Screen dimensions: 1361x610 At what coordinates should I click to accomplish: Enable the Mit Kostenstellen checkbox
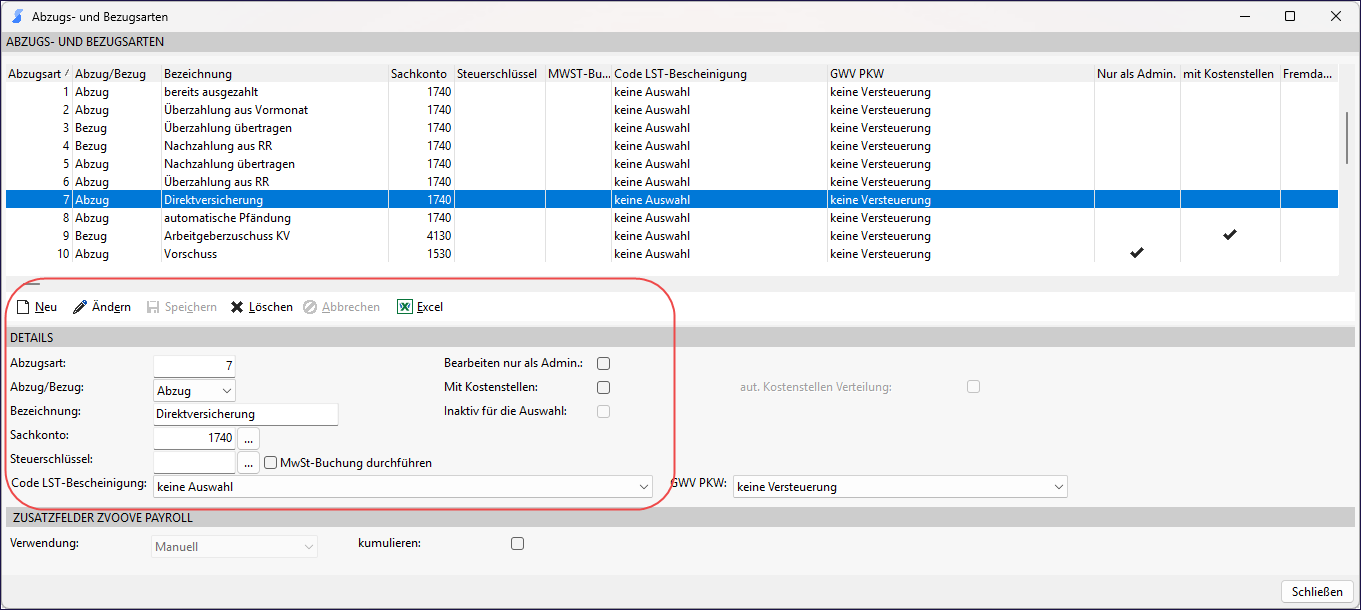point(603,387)
